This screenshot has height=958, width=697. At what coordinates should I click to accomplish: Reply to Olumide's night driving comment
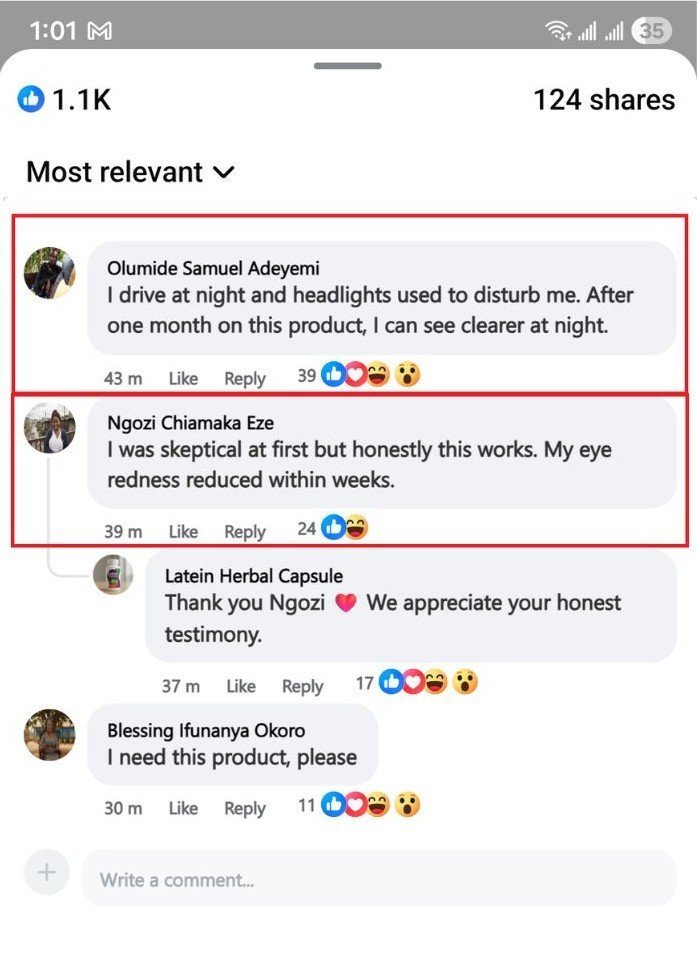click(245, 378)
